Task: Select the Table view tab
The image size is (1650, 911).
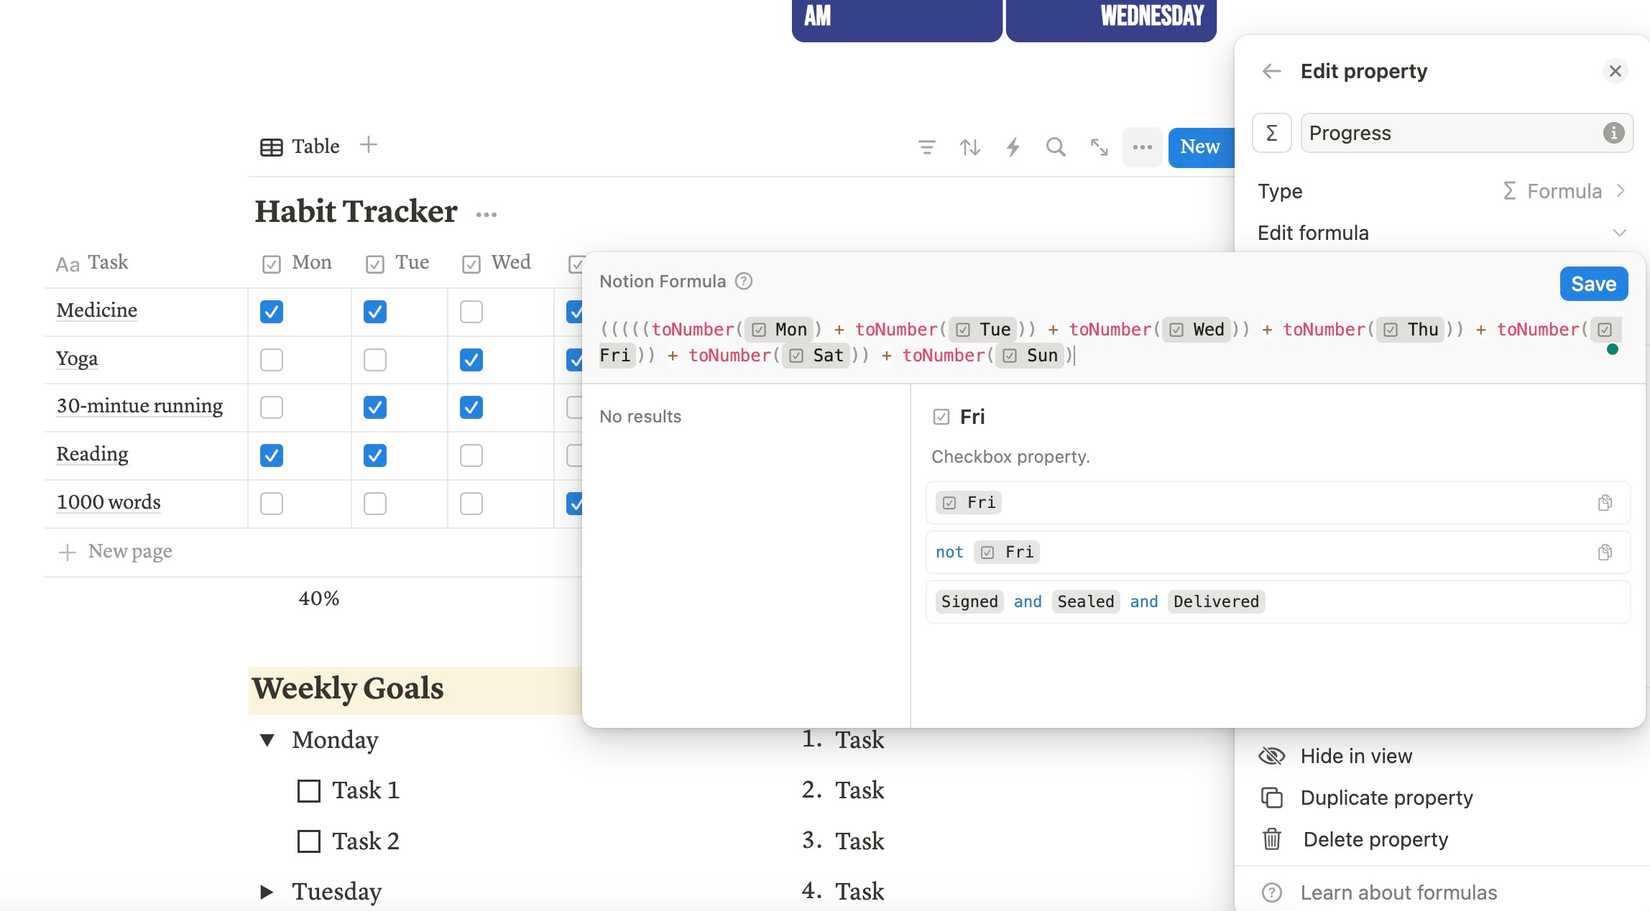Action: click(300, 147)
